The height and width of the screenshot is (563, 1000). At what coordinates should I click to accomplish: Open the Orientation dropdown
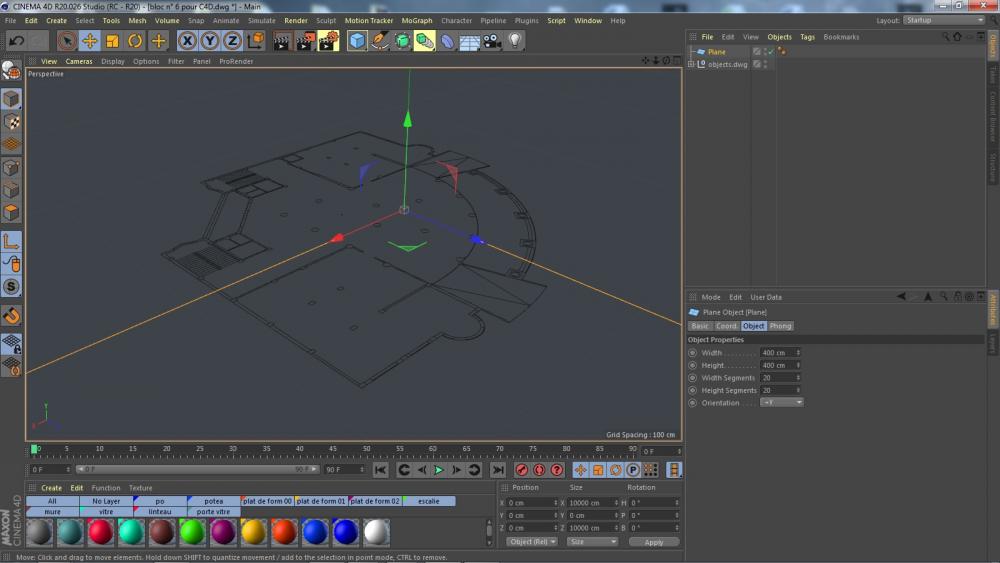click(x=781, y=403)
